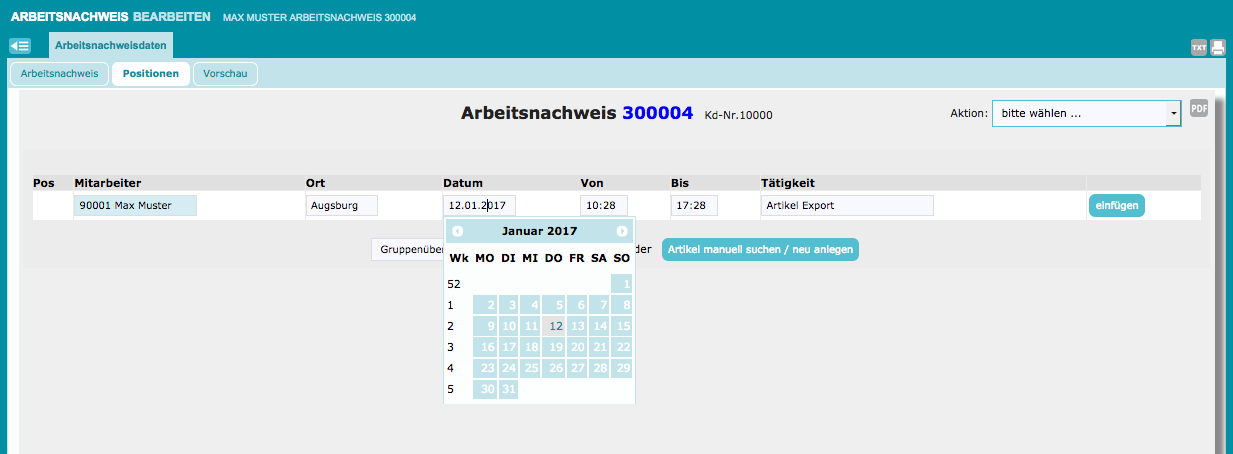Click the Bis time field

click(x=694, y=206)
